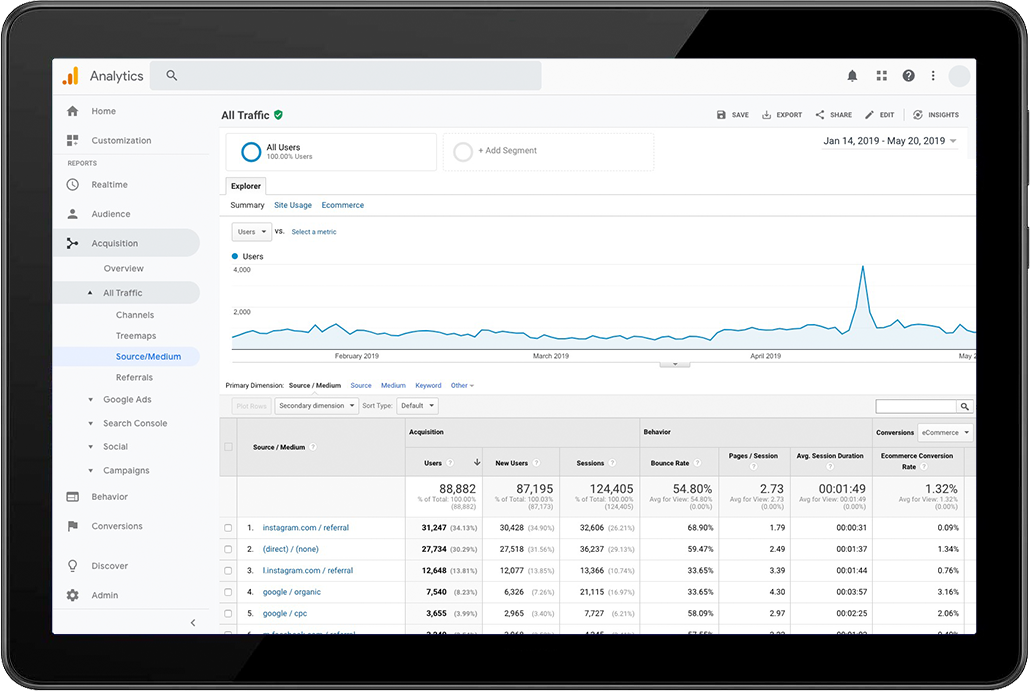Click the Share icon
The width and height of the screenshot is (1030, 691).
[820, 114]
